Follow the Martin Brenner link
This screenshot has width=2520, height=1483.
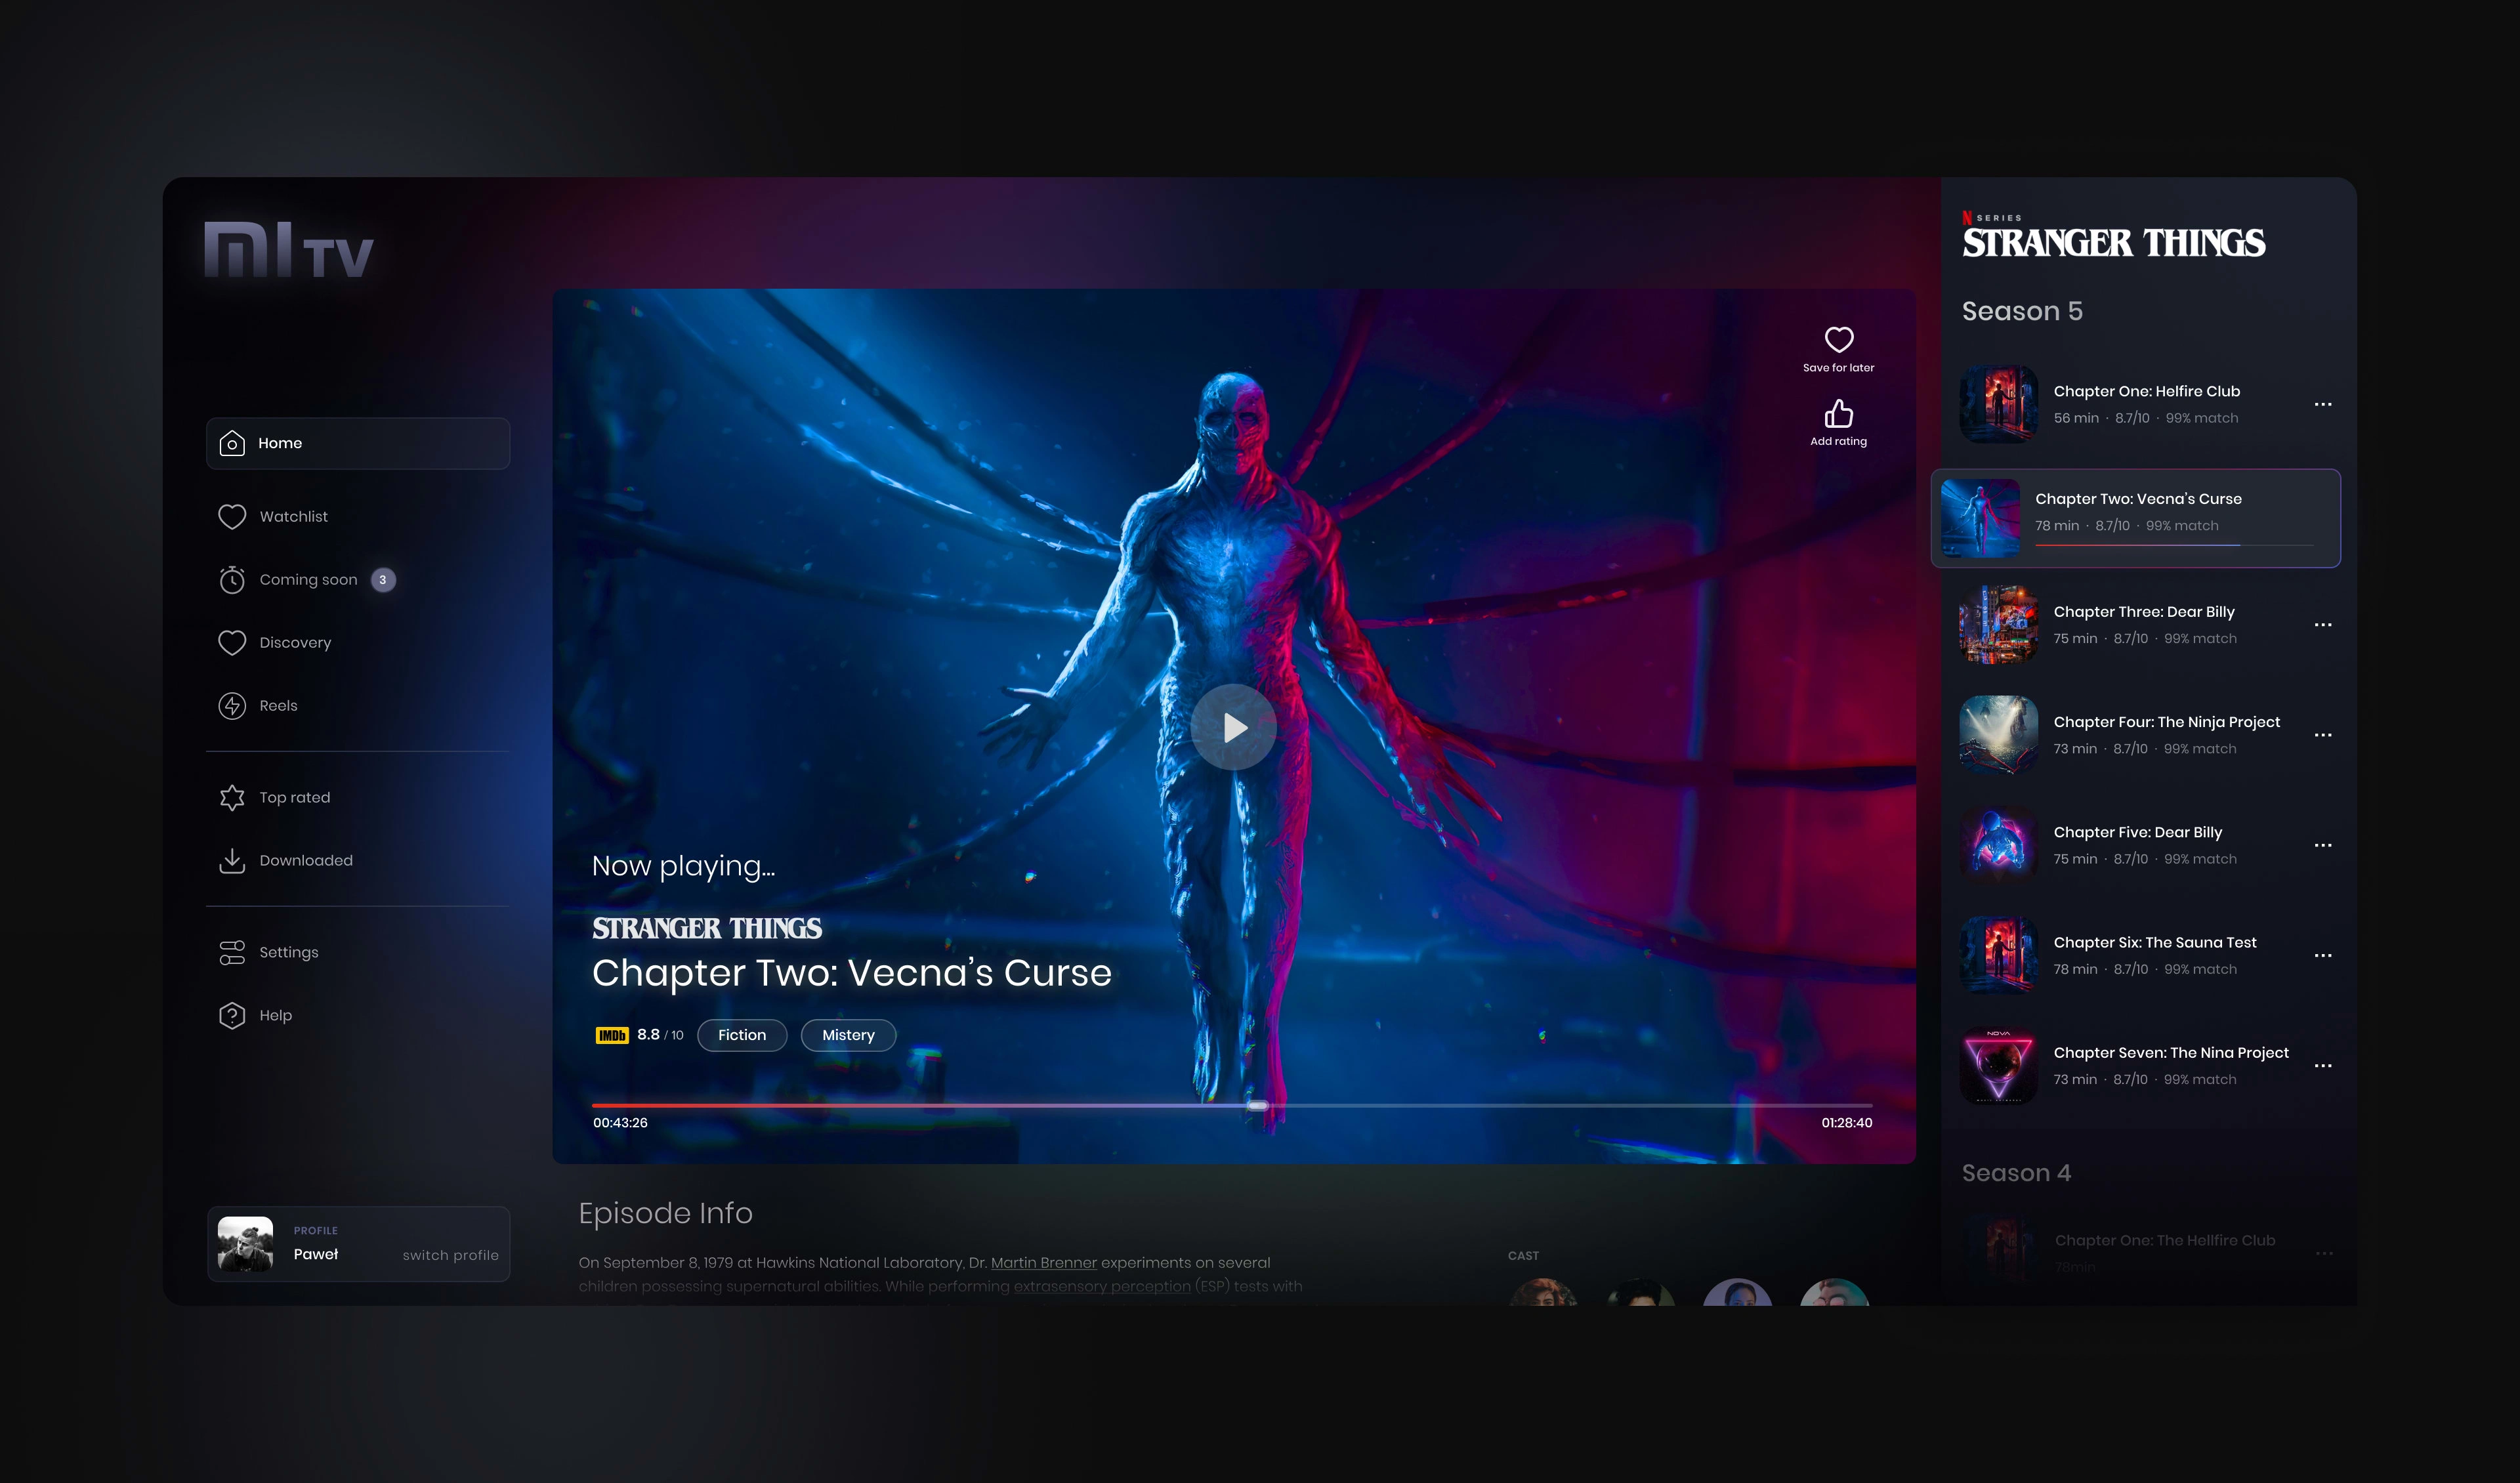pos(1043,1263)
